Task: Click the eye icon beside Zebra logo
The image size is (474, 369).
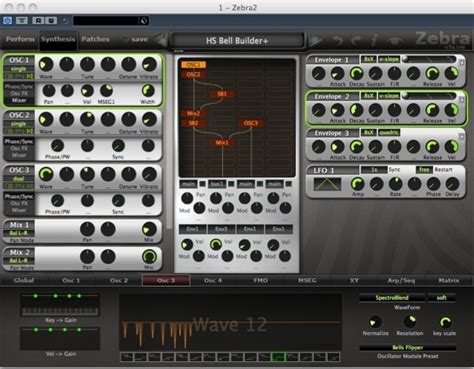Action: (395, 41)
